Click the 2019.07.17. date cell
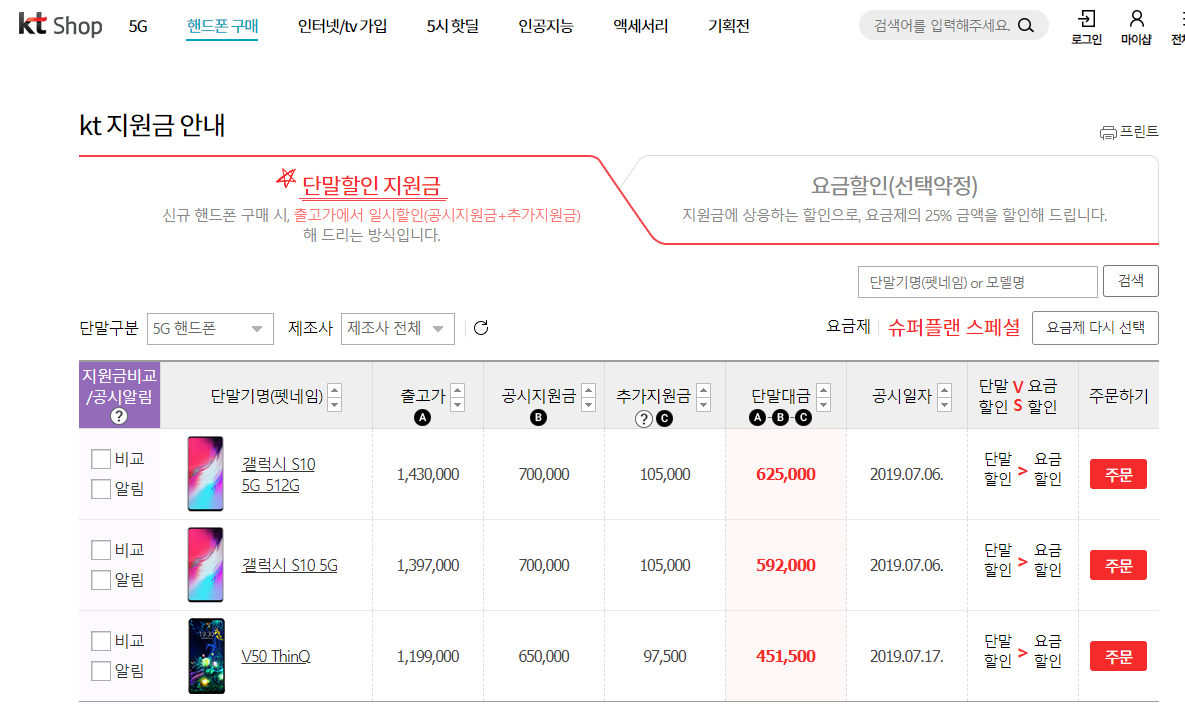 click(x=906, y=656)
